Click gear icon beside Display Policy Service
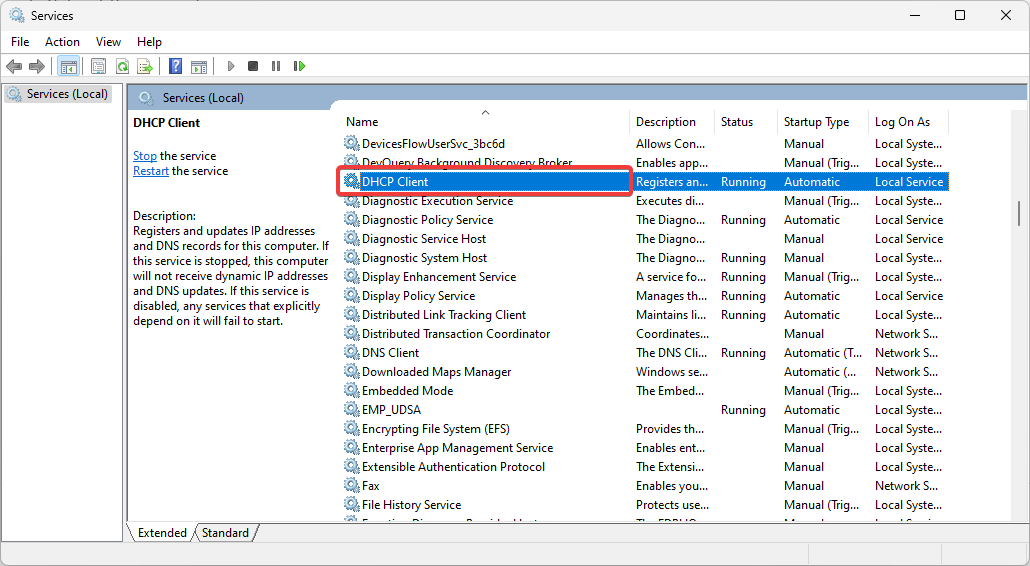 [352, 295]
